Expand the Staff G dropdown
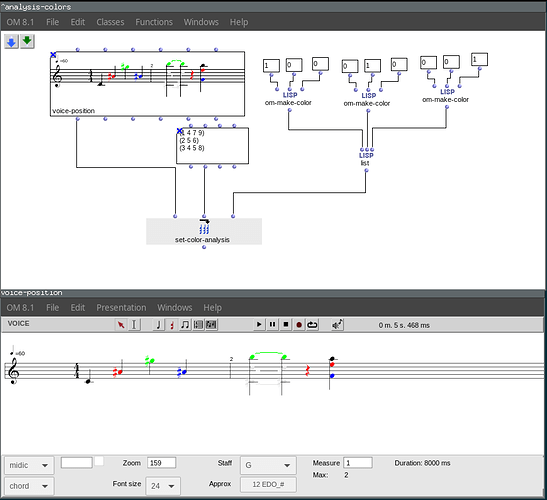This screenshot has width=547, height=500. tap(268, 465)
